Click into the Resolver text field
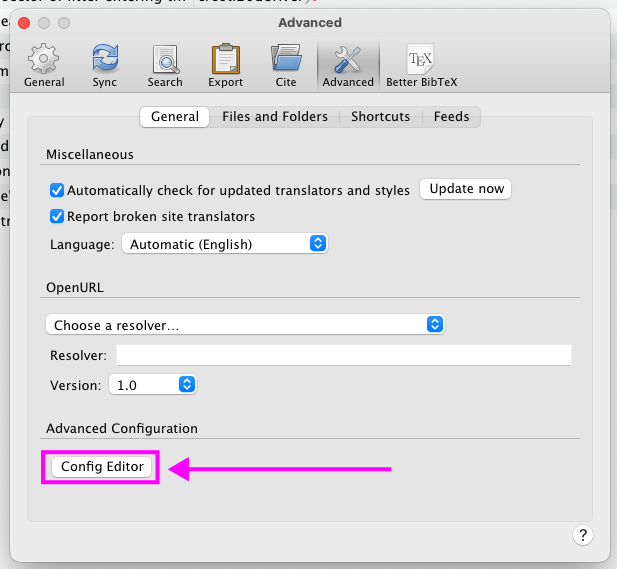The width and height of the screenshot is (617, 569). [343, 356]
